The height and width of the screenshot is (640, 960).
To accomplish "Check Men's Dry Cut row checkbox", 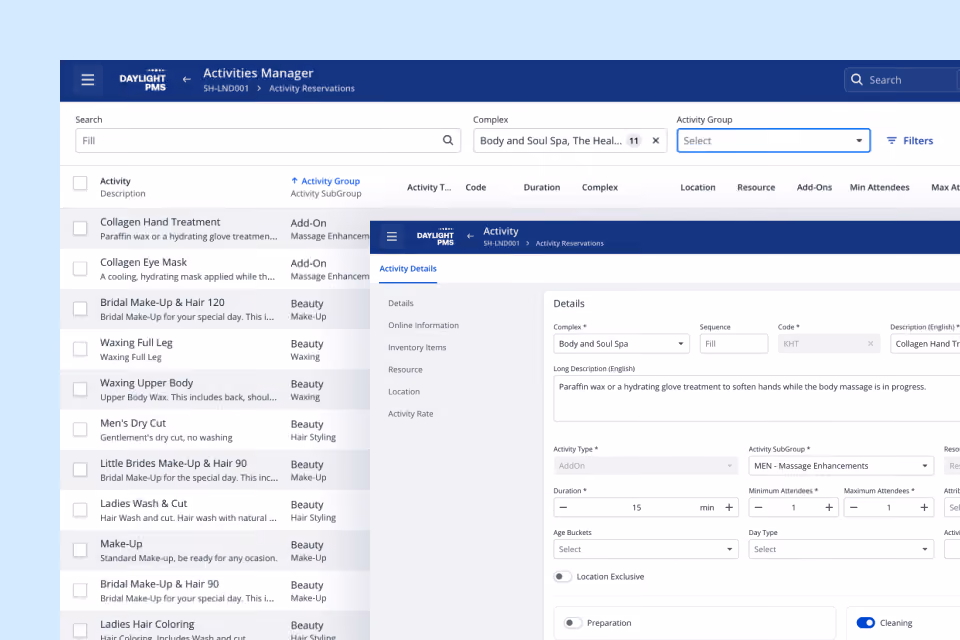I will (x=80, y=429).
